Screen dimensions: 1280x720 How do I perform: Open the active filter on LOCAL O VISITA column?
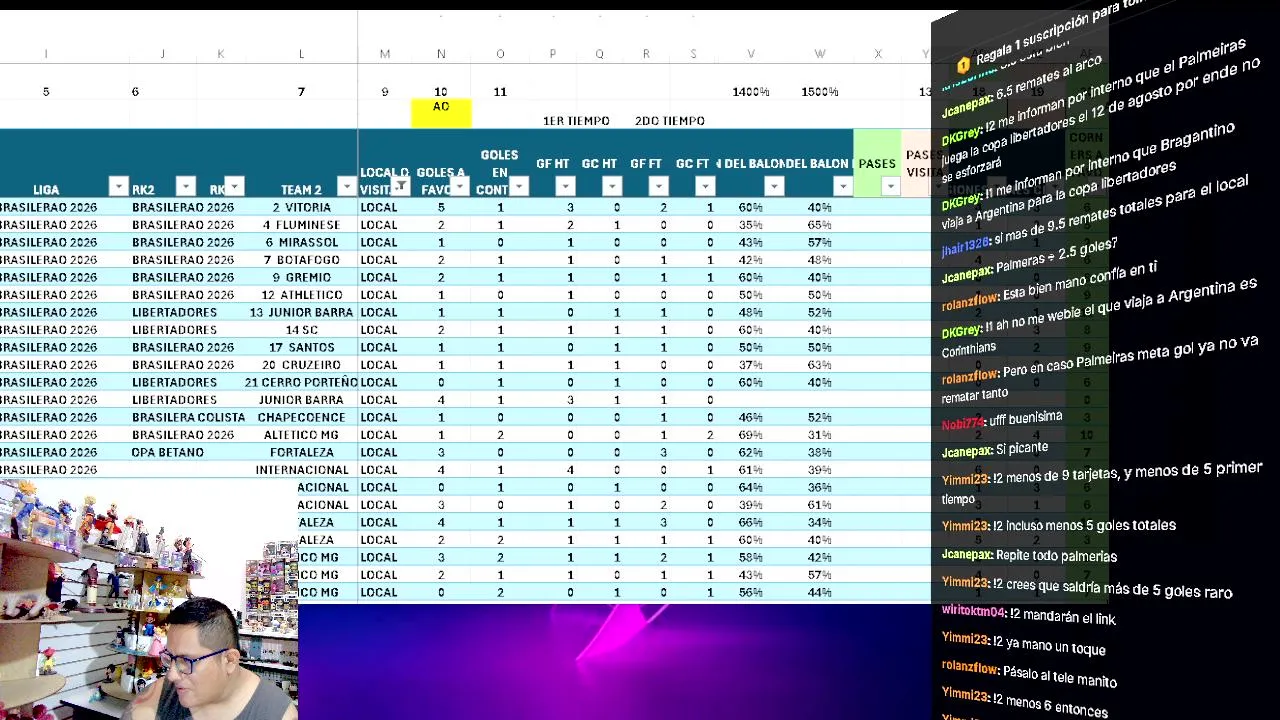pyautogui.click(x=400, y=186)
